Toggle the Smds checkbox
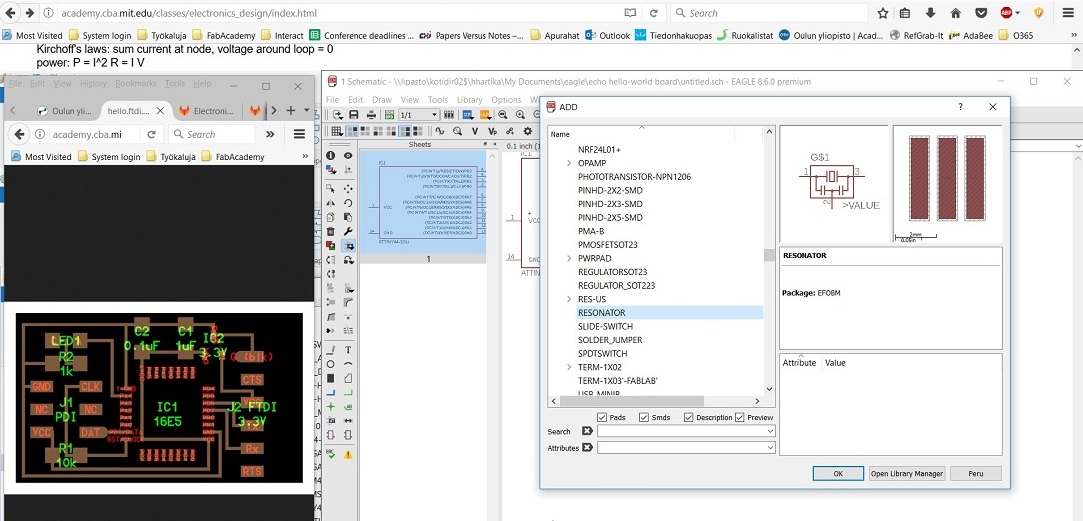This screenshot has height=521, width=1083. (644, 417)
